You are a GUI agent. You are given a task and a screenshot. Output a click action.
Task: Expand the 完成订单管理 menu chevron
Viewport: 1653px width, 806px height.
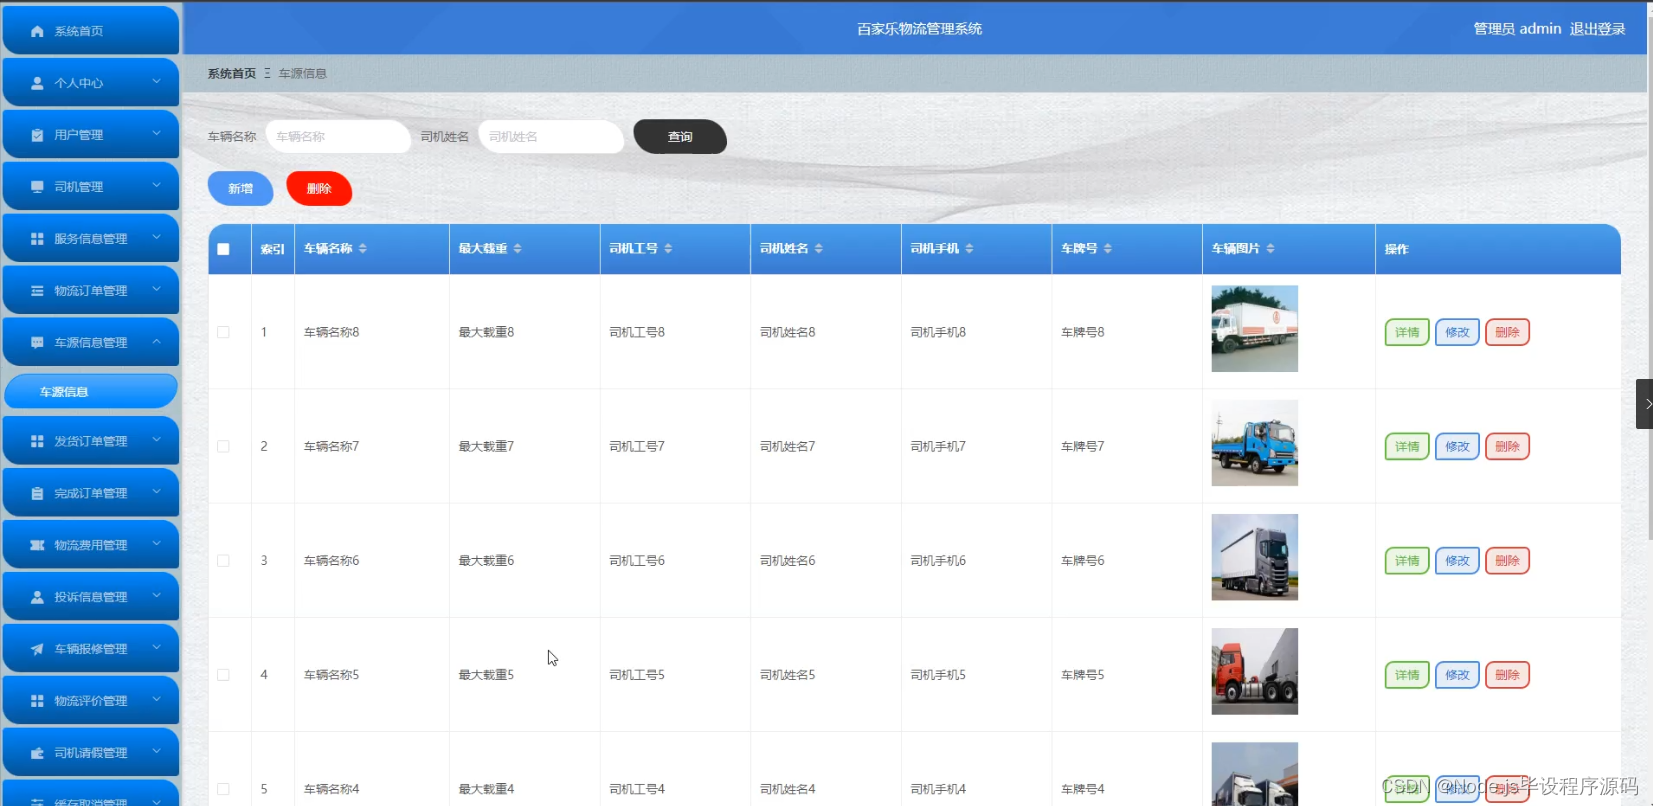156,492
